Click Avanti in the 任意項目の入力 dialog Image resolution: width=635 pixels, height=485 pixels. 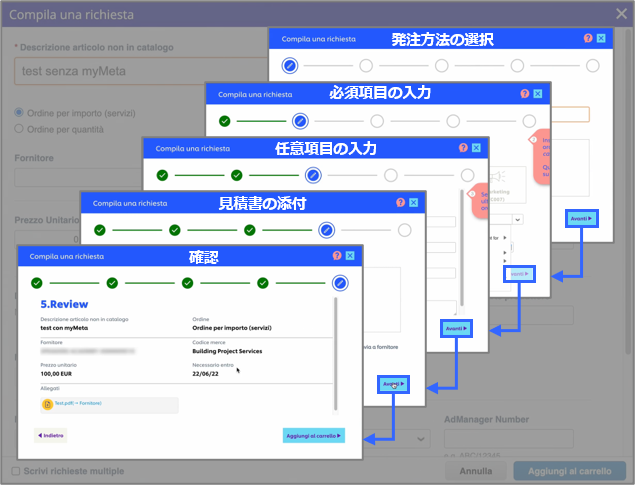pos(456,328)
